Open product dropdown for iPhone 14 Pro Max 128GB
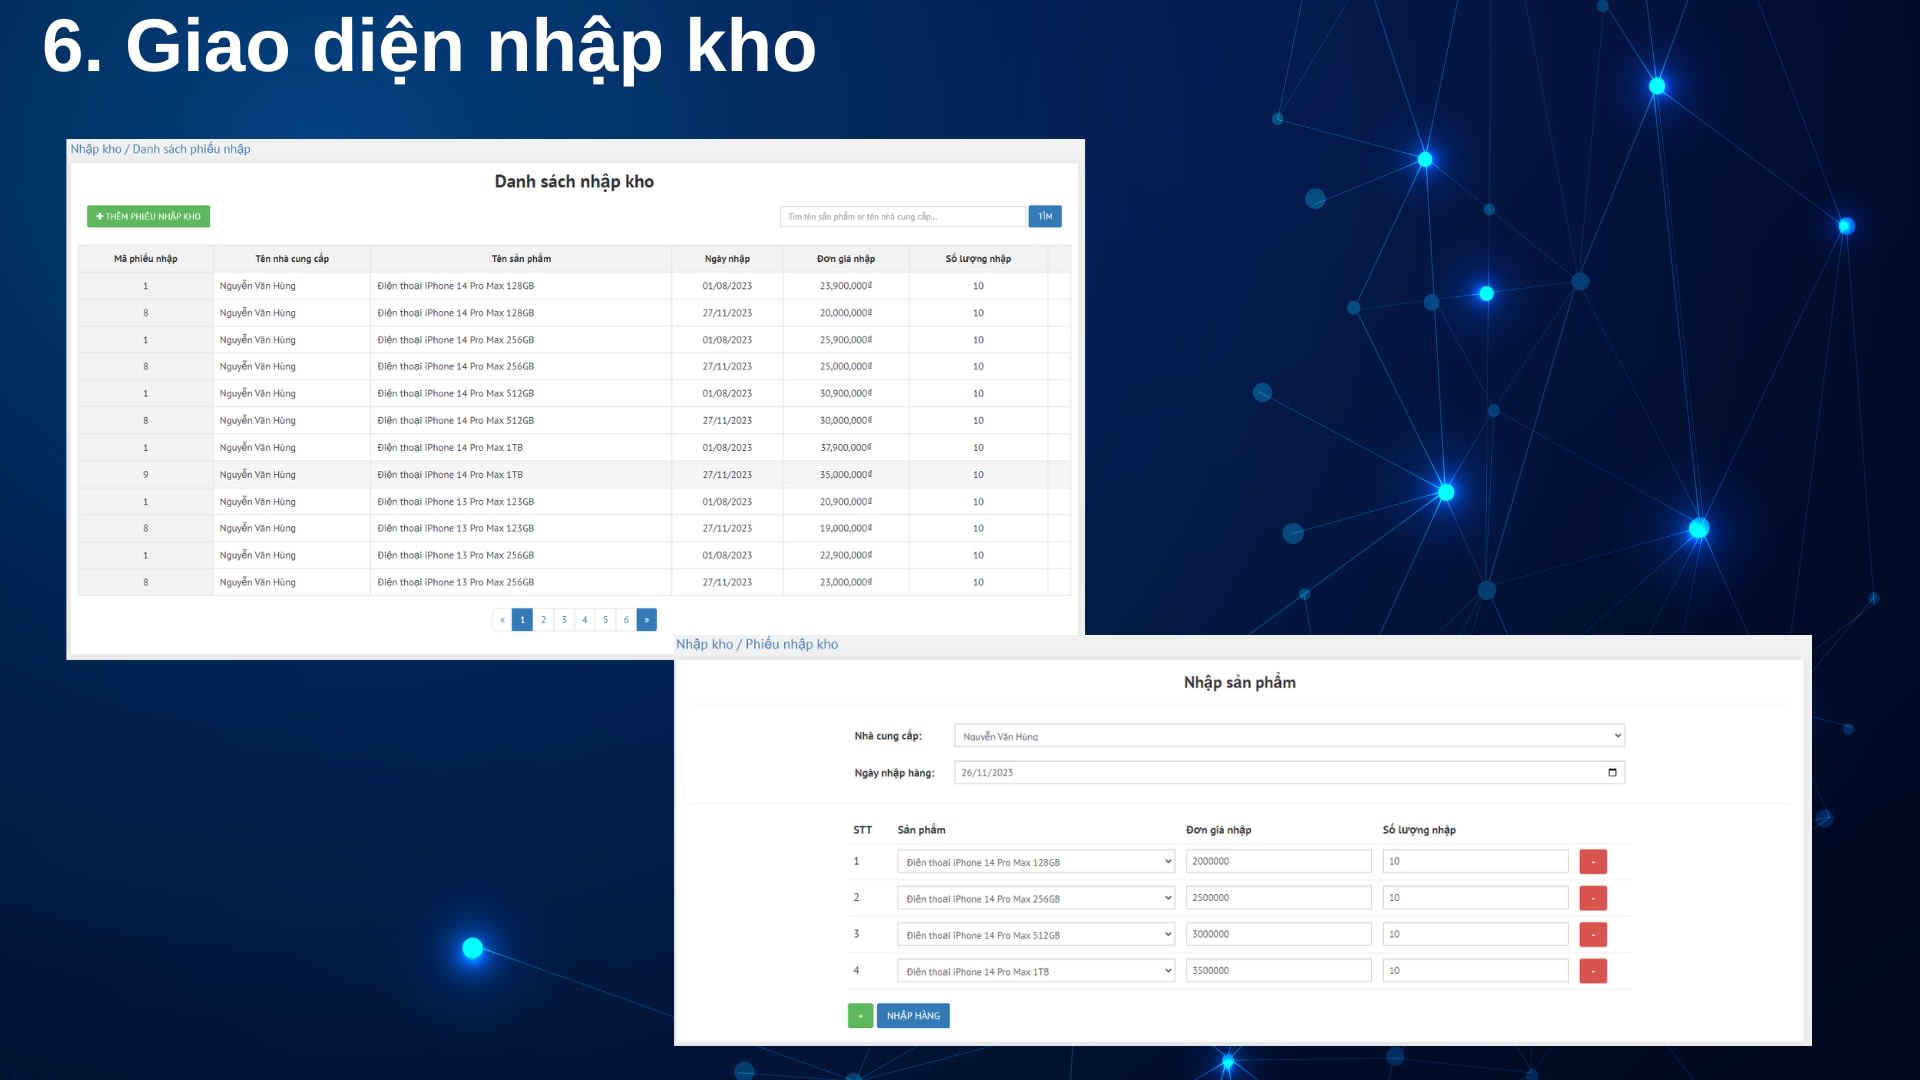The image size is (1920, 1080). click(x=1035, y=862)
